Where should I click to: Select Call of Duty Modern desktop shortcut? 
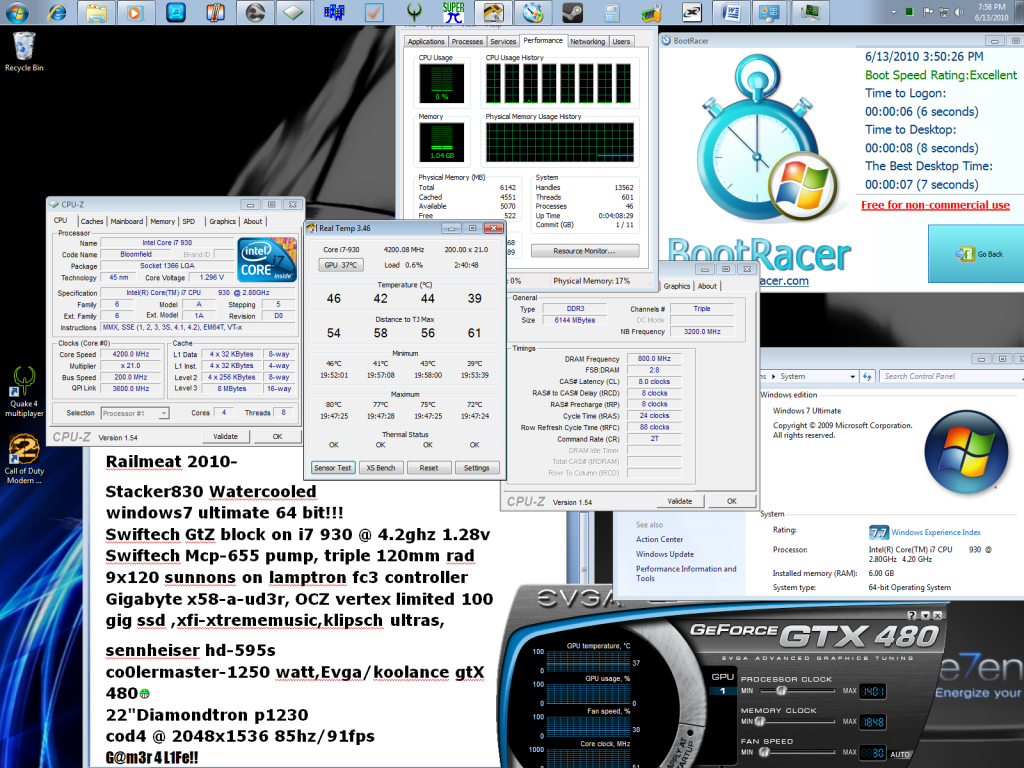24,459
